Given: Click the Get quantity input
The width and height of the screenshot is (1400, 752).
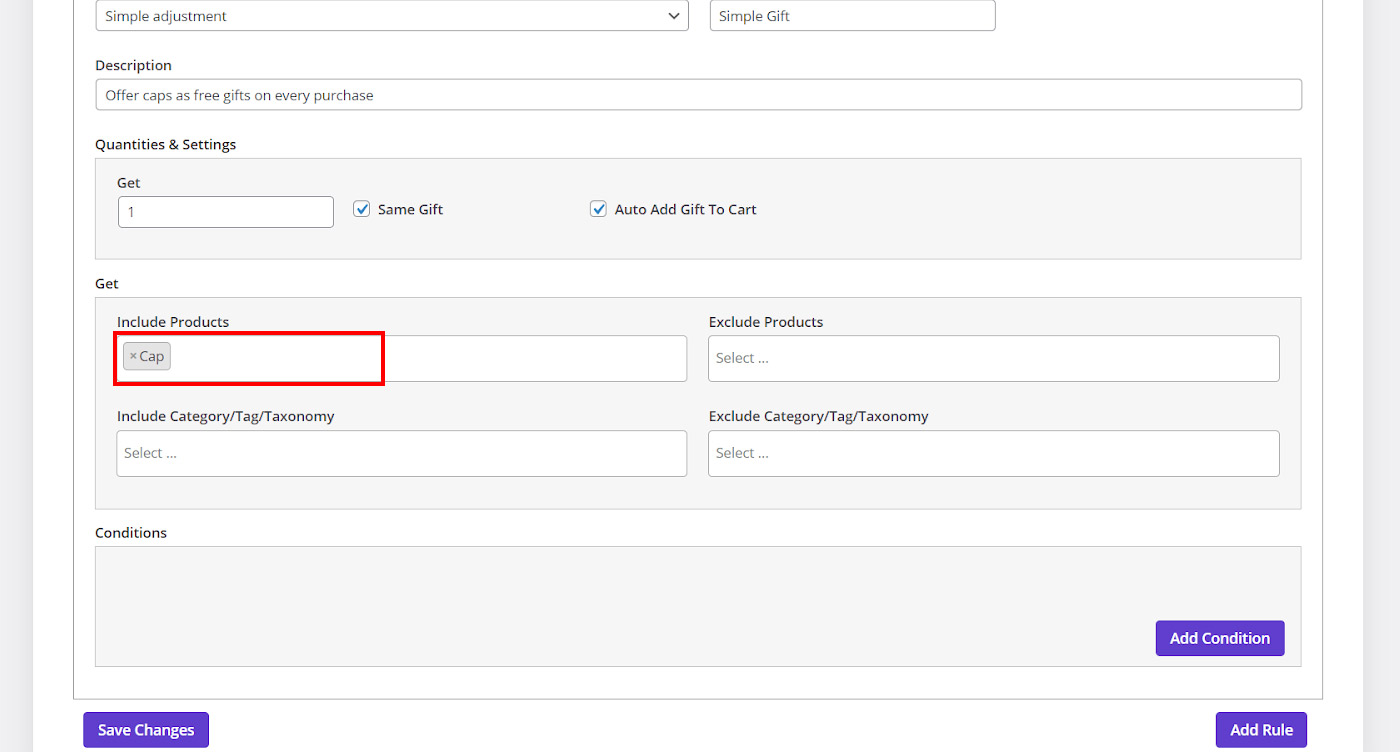Looking at the screenshot, I should [x=226, y=212].
